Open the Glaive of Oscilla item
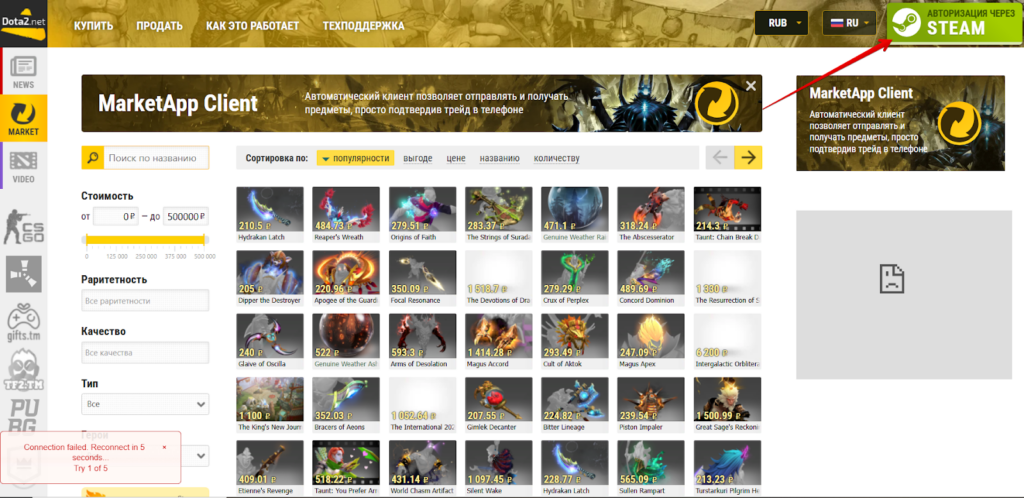 coord(270,341)
